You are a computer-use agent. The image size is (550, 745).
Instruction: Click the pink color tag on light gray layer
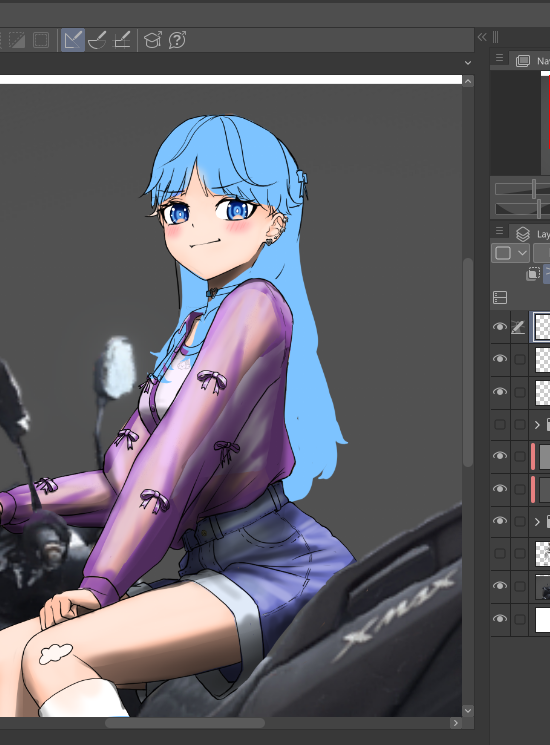pos(533,456)
